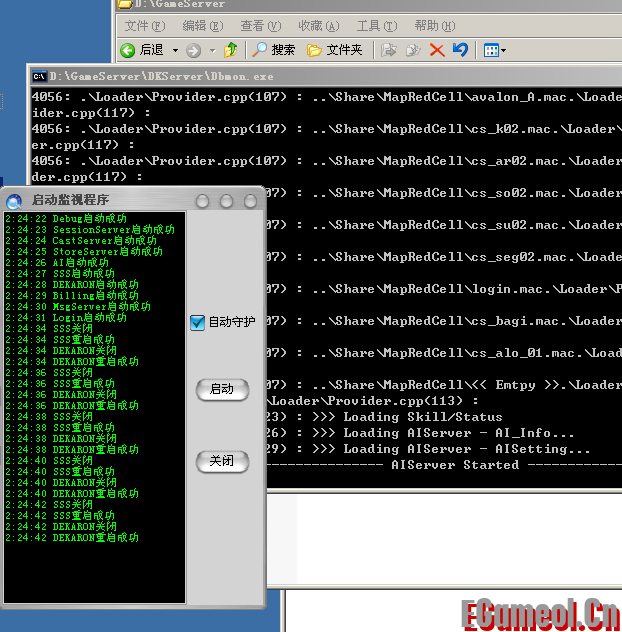This screenshot has height=632, width=622.
Task: Click the red X delete icon
Action: (x=437, y=50)
